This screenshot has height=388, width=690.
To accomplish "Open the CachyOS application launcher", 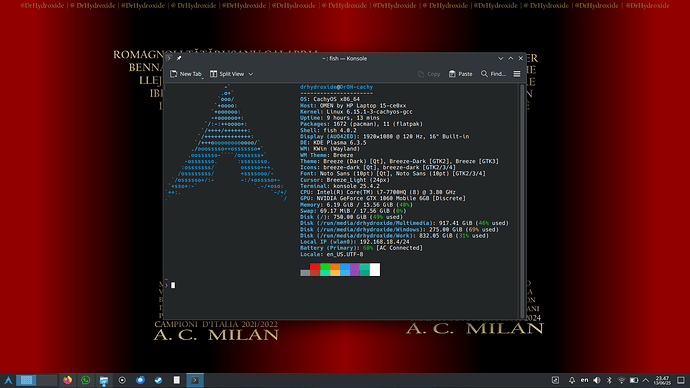I will 8,380.
